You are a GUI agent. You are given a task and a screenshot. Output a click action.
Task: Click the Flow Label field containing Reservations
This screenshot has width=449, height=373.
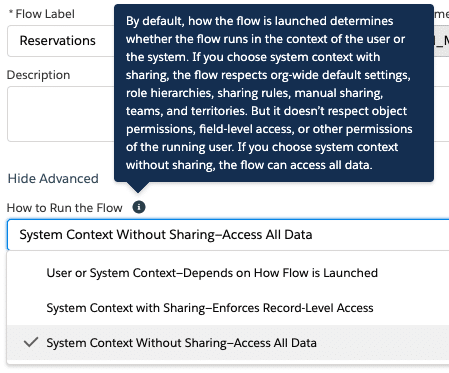pos(60,41)
